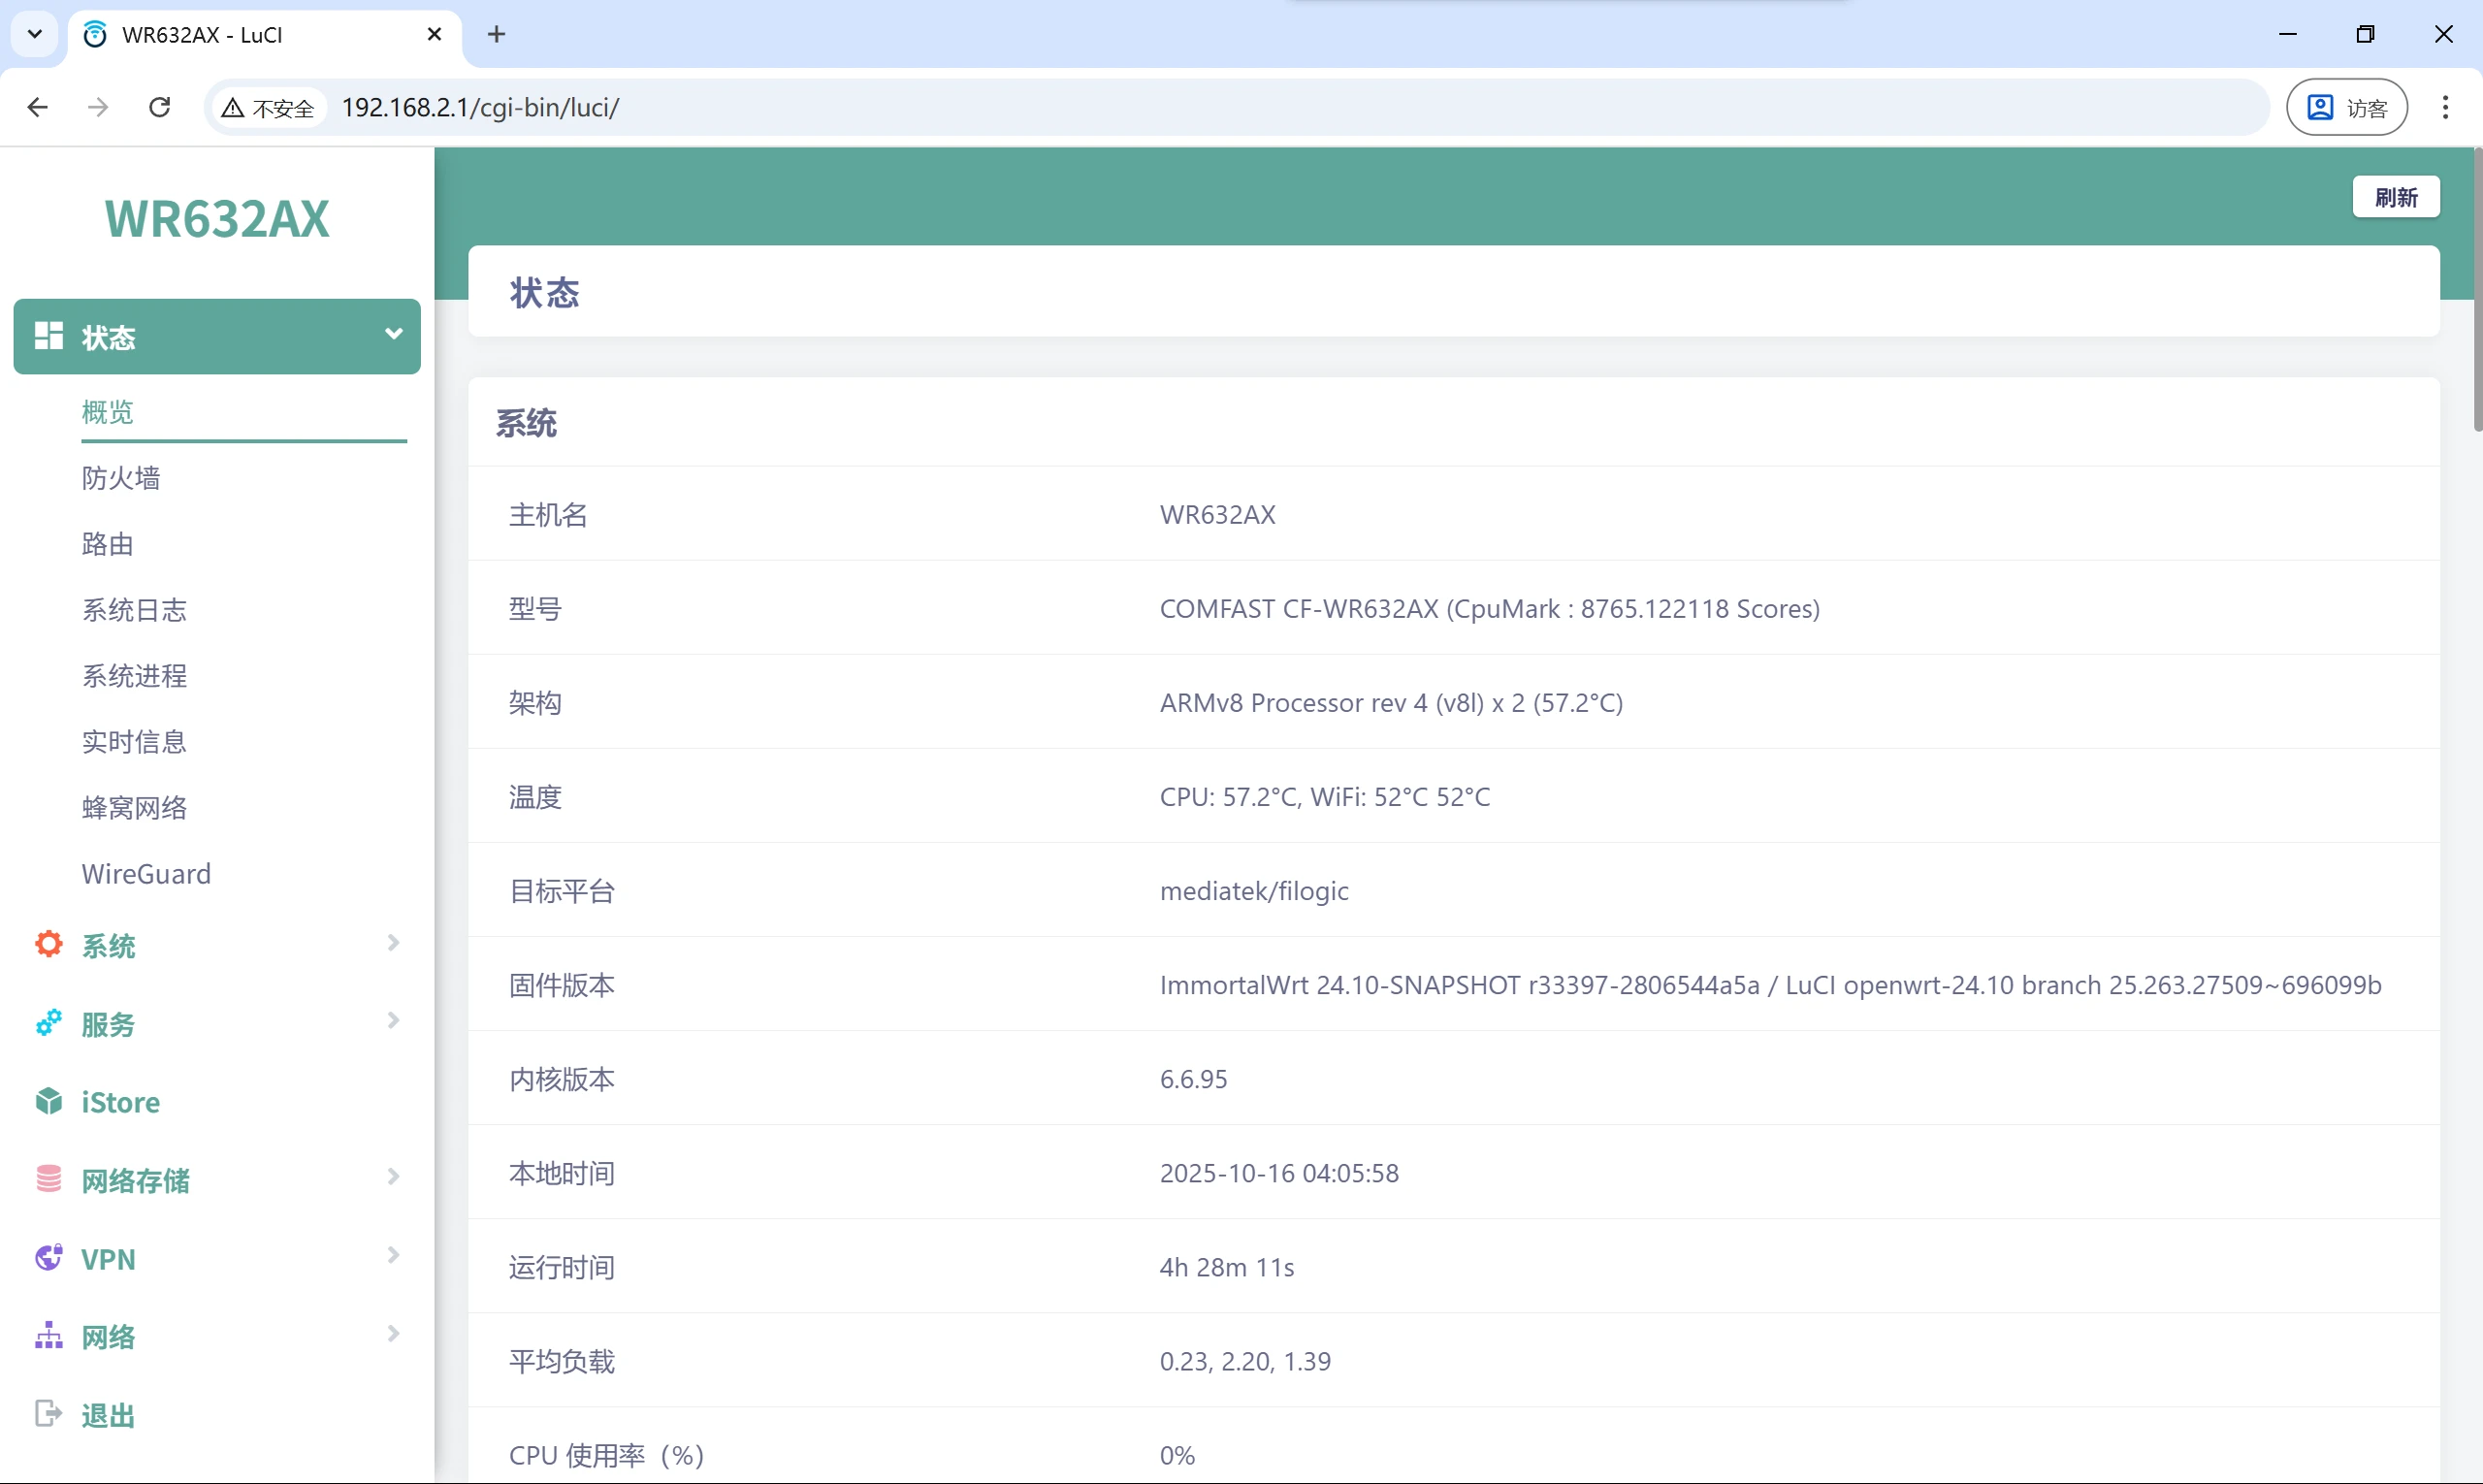This screenshot has height=1484, width=2483.
Task: Click the Services gears icon in sidebar
Action: tap(48, 1023)
